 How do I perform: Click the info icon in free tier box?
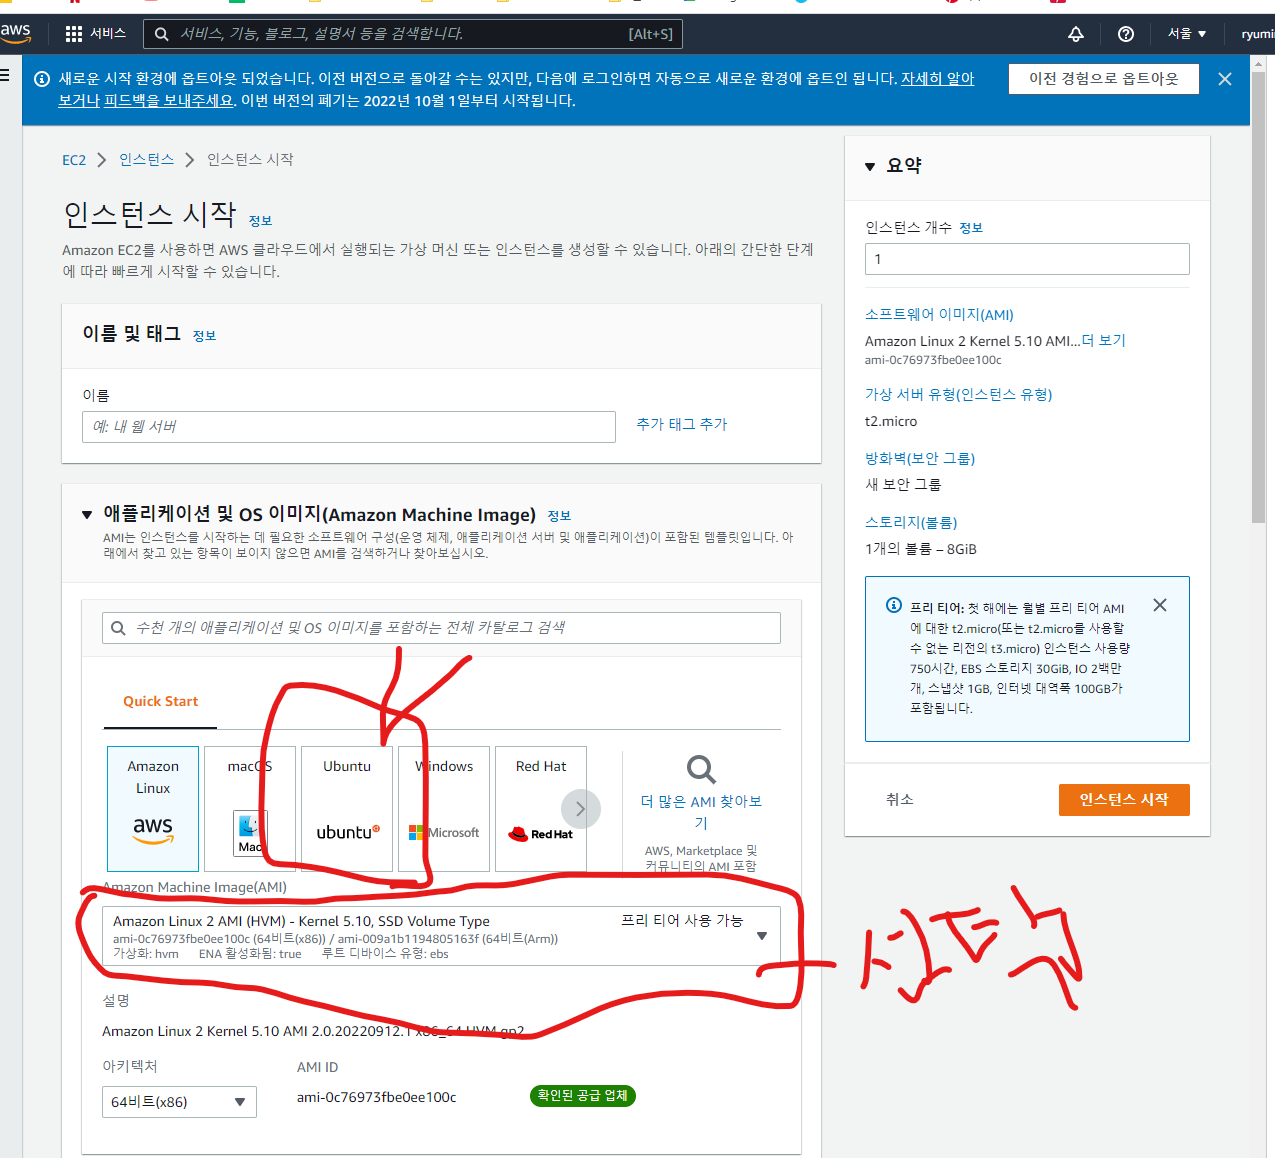click(x=894, y=605)
